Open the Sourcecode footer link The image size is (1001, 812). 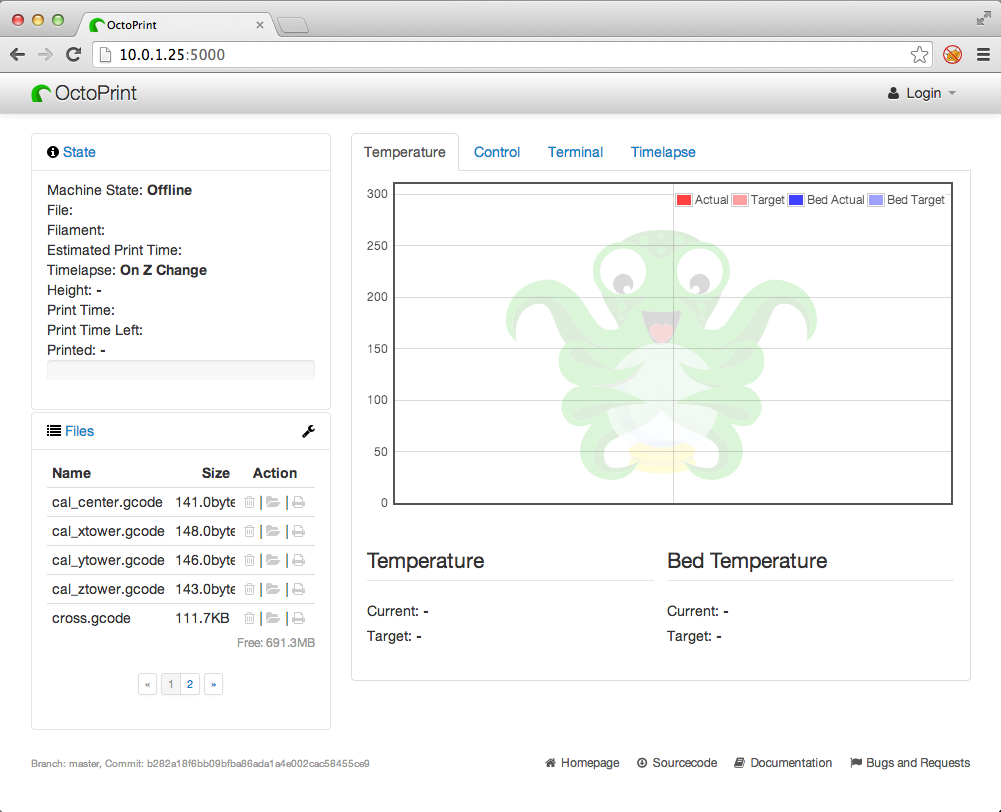click(x=677, y=763)
